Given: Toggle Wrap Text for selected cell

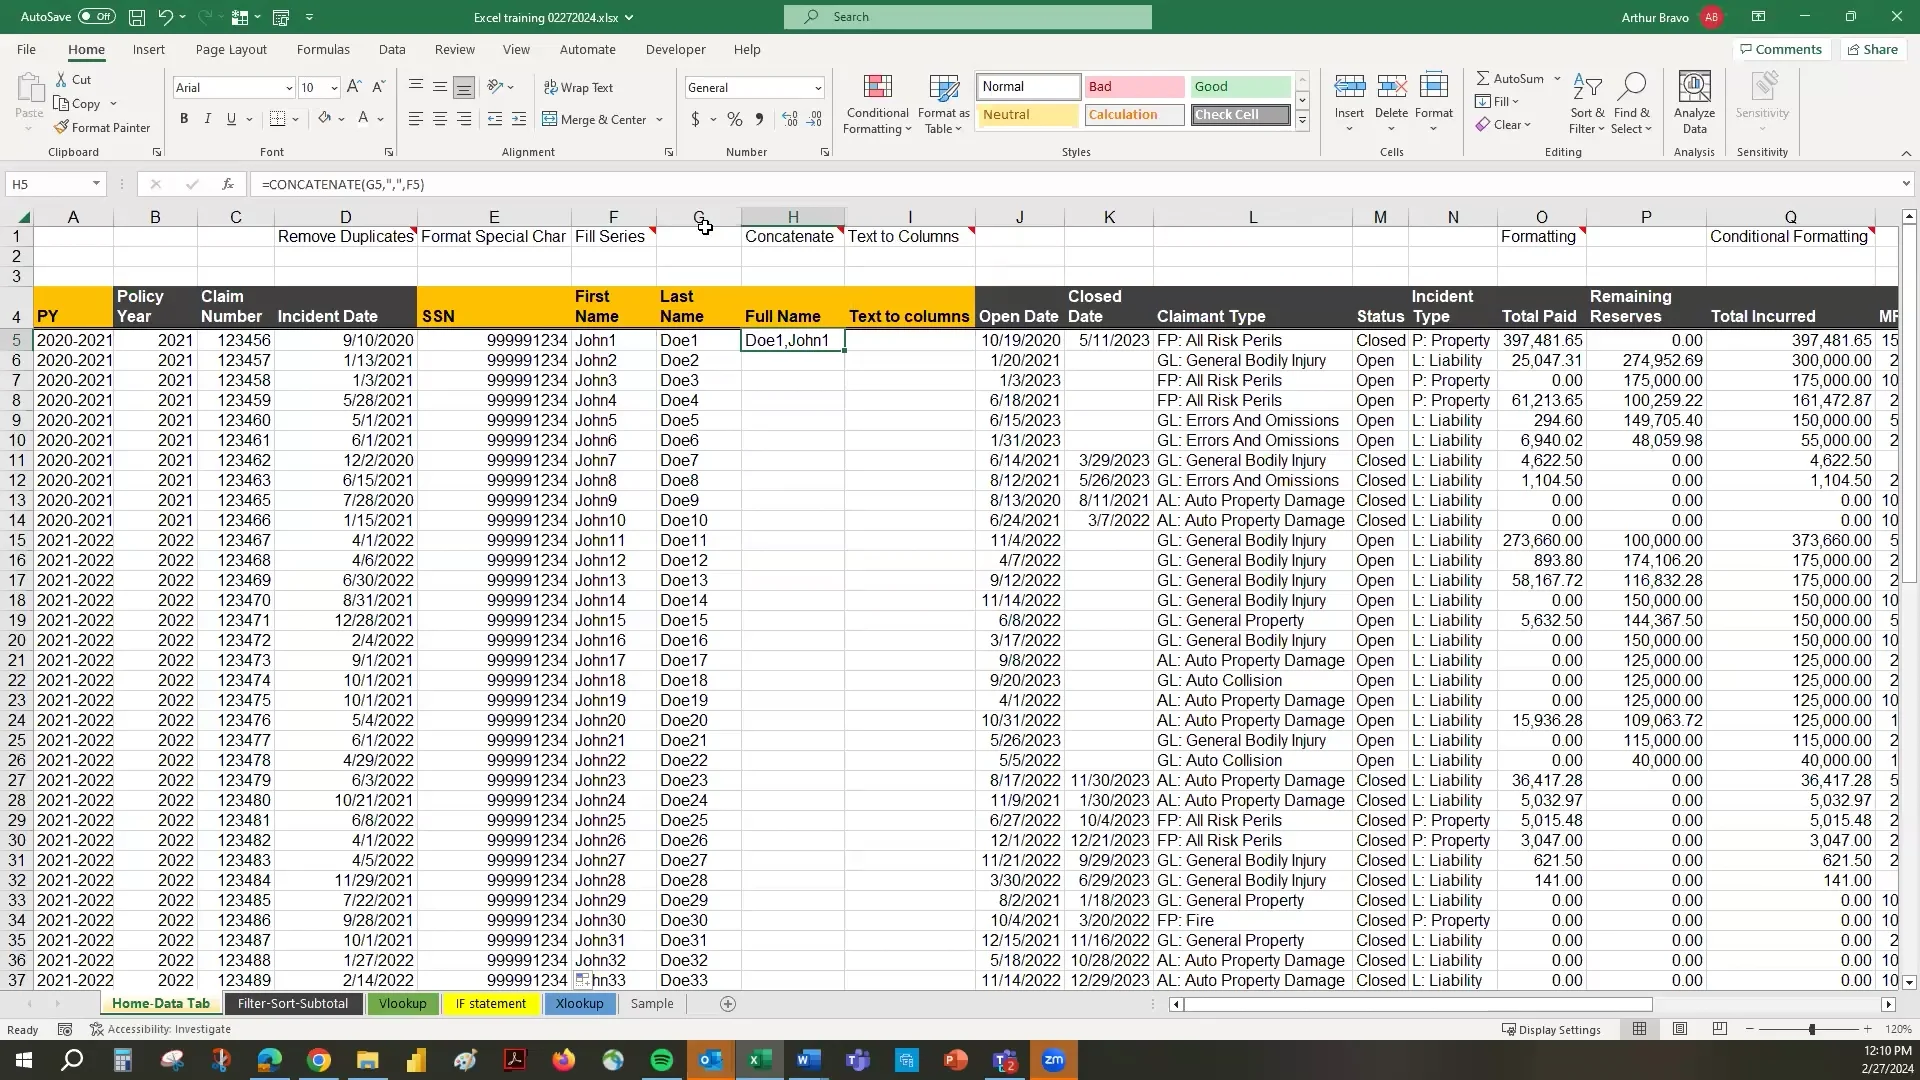Looking at the screenshot, I should pyautogui.click(x=580, y=88).
